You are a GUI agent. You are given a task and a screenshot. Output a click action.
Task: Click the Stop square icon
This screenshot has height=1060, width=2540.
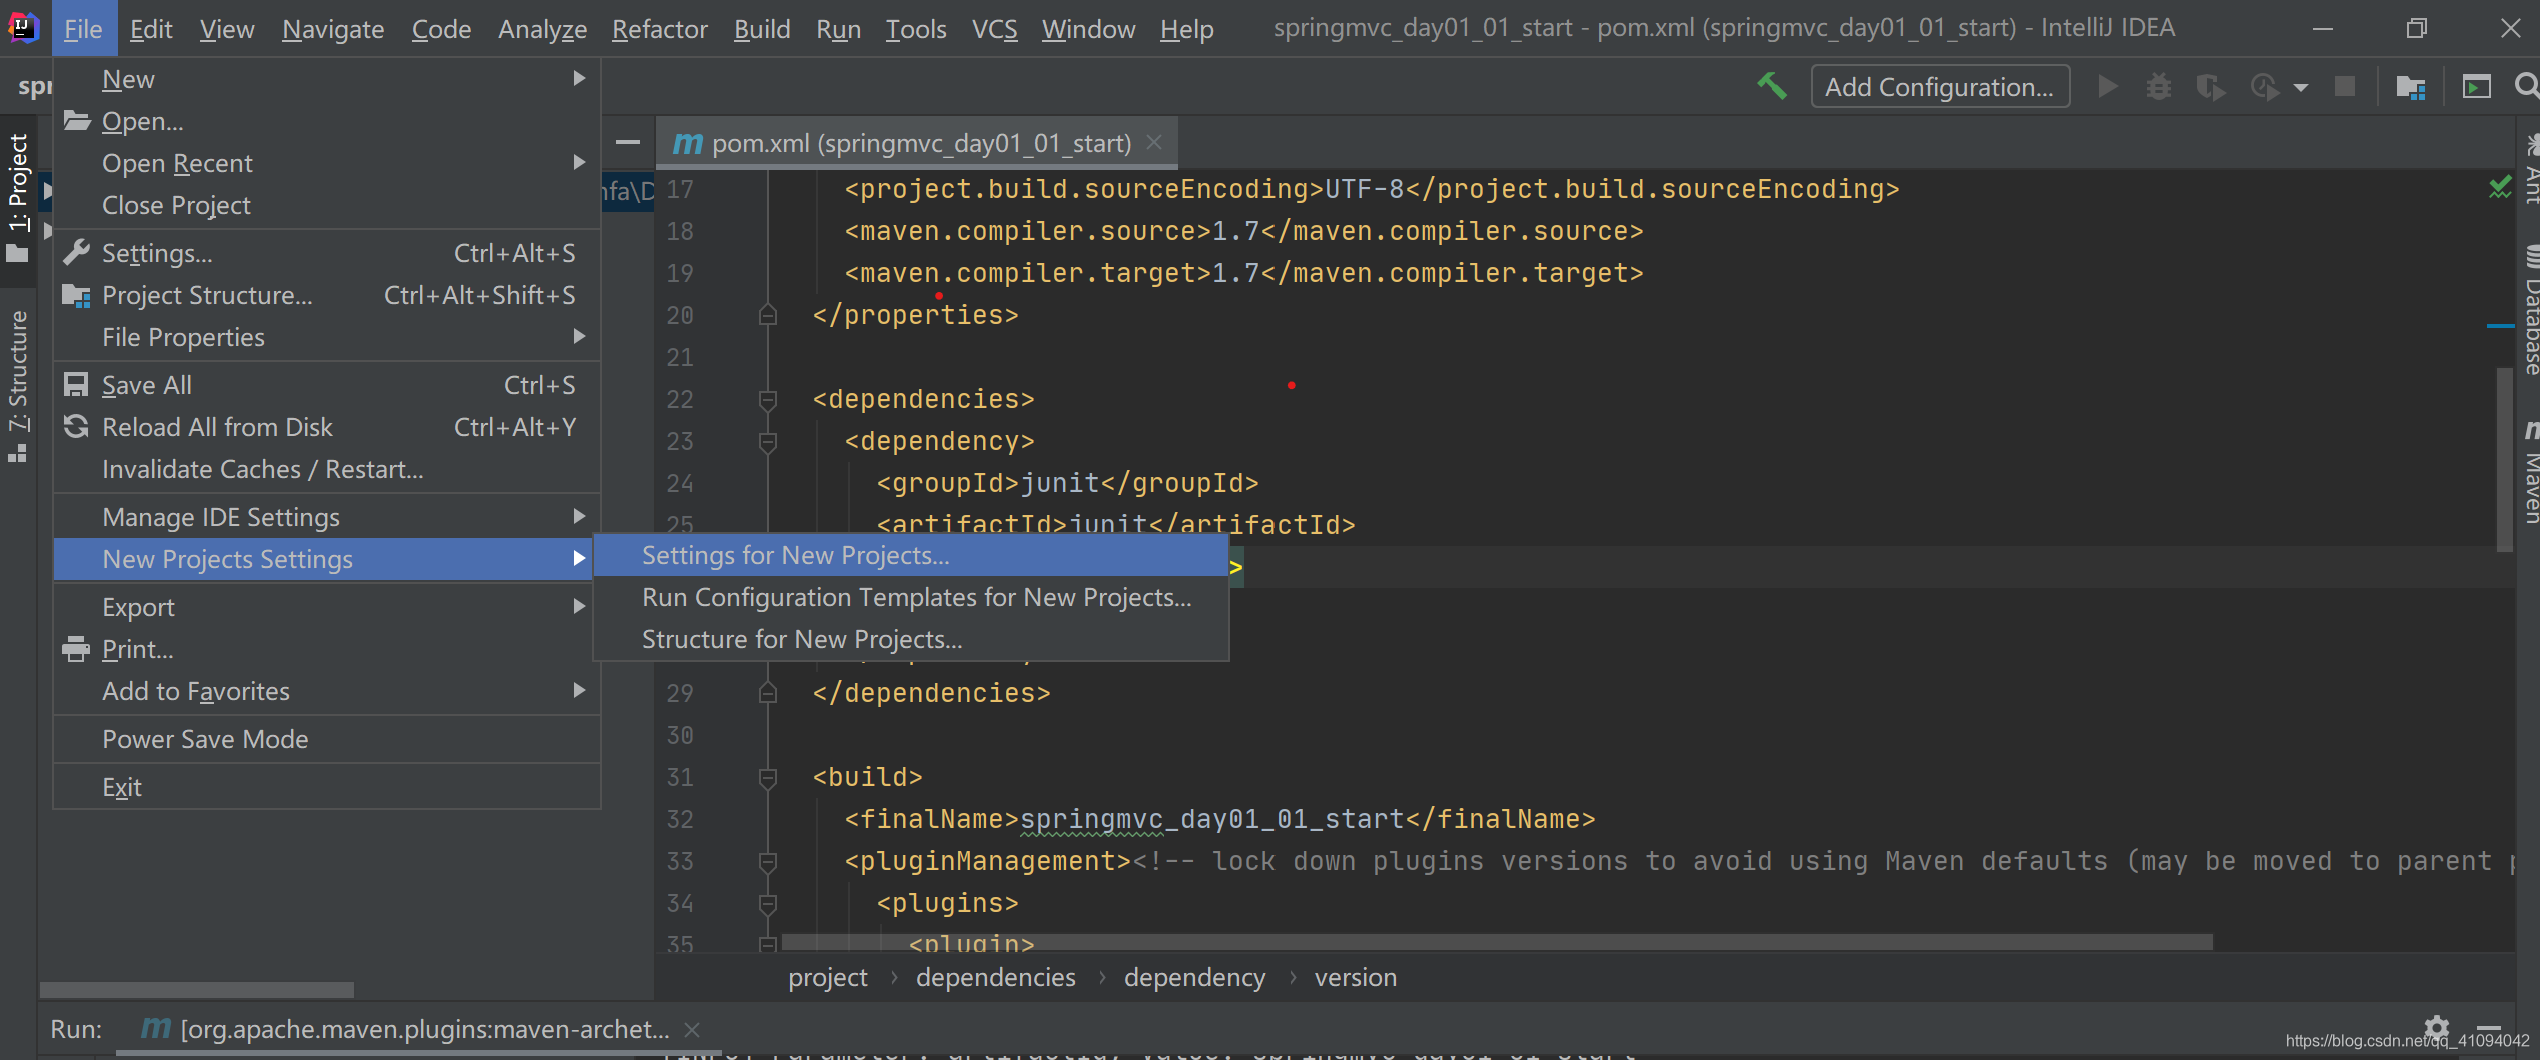(x=2344, y=87)
